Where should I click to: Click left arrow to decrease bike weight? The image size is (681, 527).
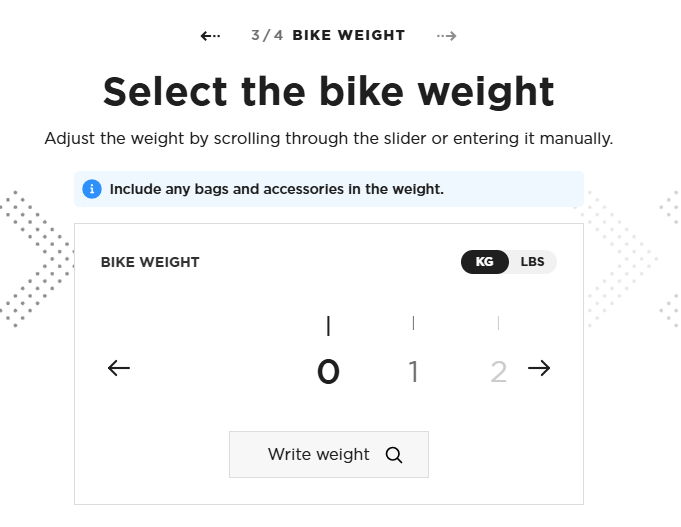pyautogui.click(x=119, y=368)
